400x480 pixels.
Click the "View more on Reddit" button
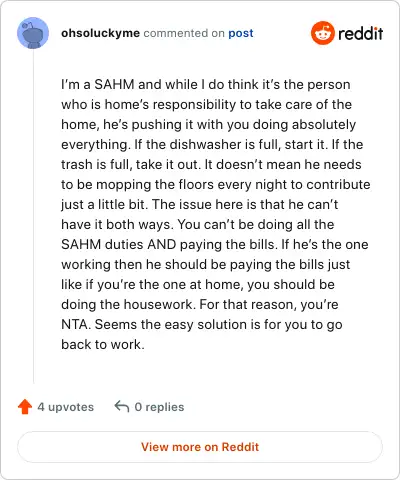(x=200, y=447)
